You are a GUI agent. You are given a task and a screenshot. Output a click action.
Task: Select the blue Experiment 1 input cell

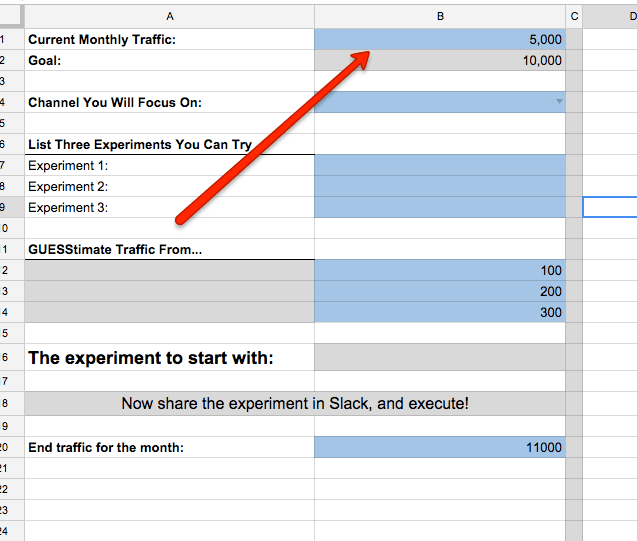click(x=439, y=165)
